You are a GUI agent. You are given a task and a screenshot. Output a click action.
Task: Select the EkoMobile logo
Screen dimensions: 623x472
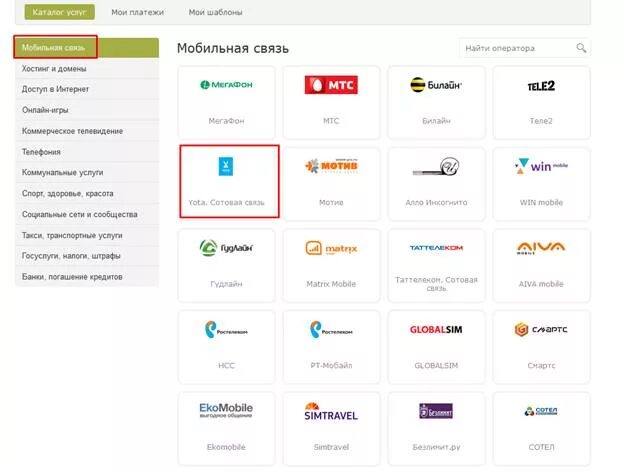point(226,410)
